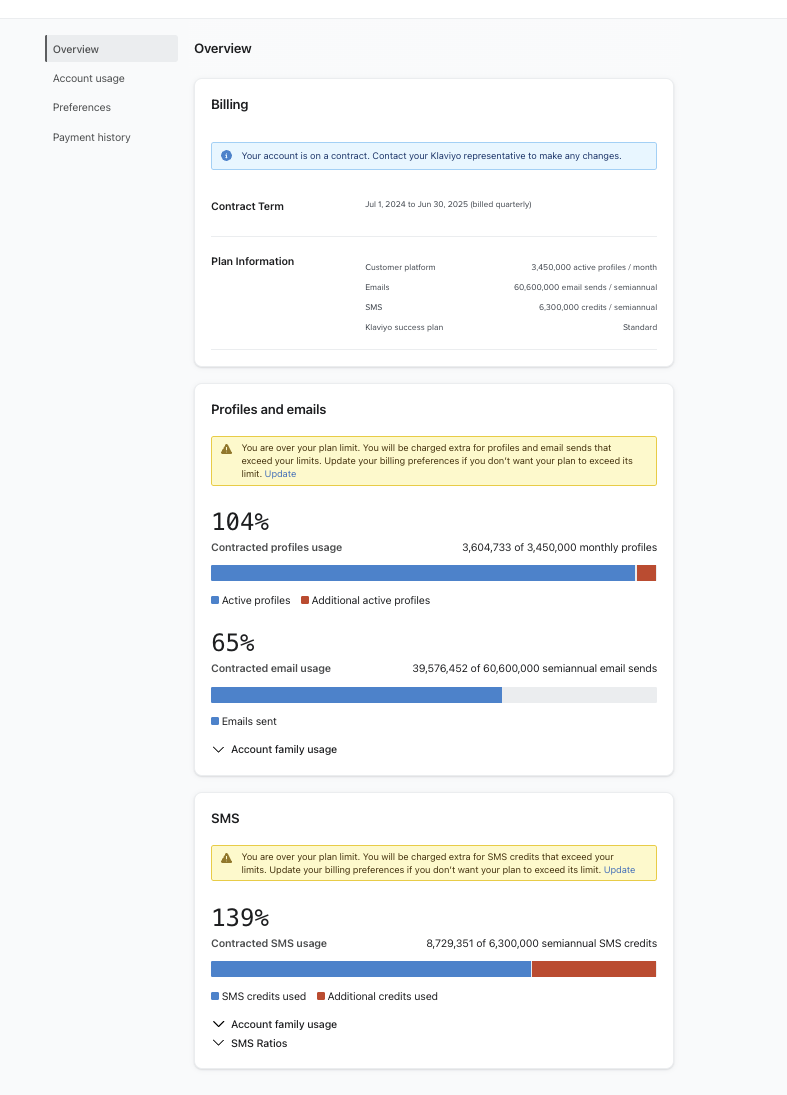
Task: Click the red Additional active profiles legend square
Action: 304,601
